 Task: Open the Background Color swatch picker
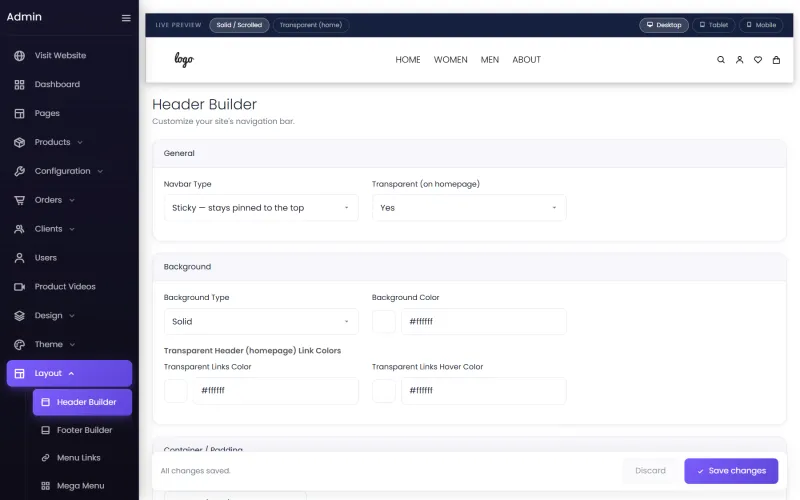click(384, 321)
